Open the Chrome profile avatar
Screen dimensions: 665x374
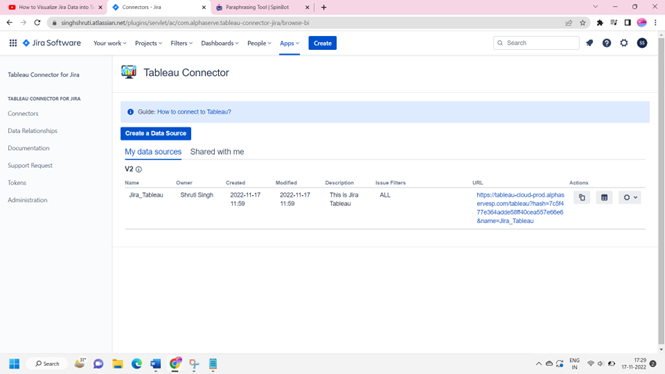(x=642, y=23)
